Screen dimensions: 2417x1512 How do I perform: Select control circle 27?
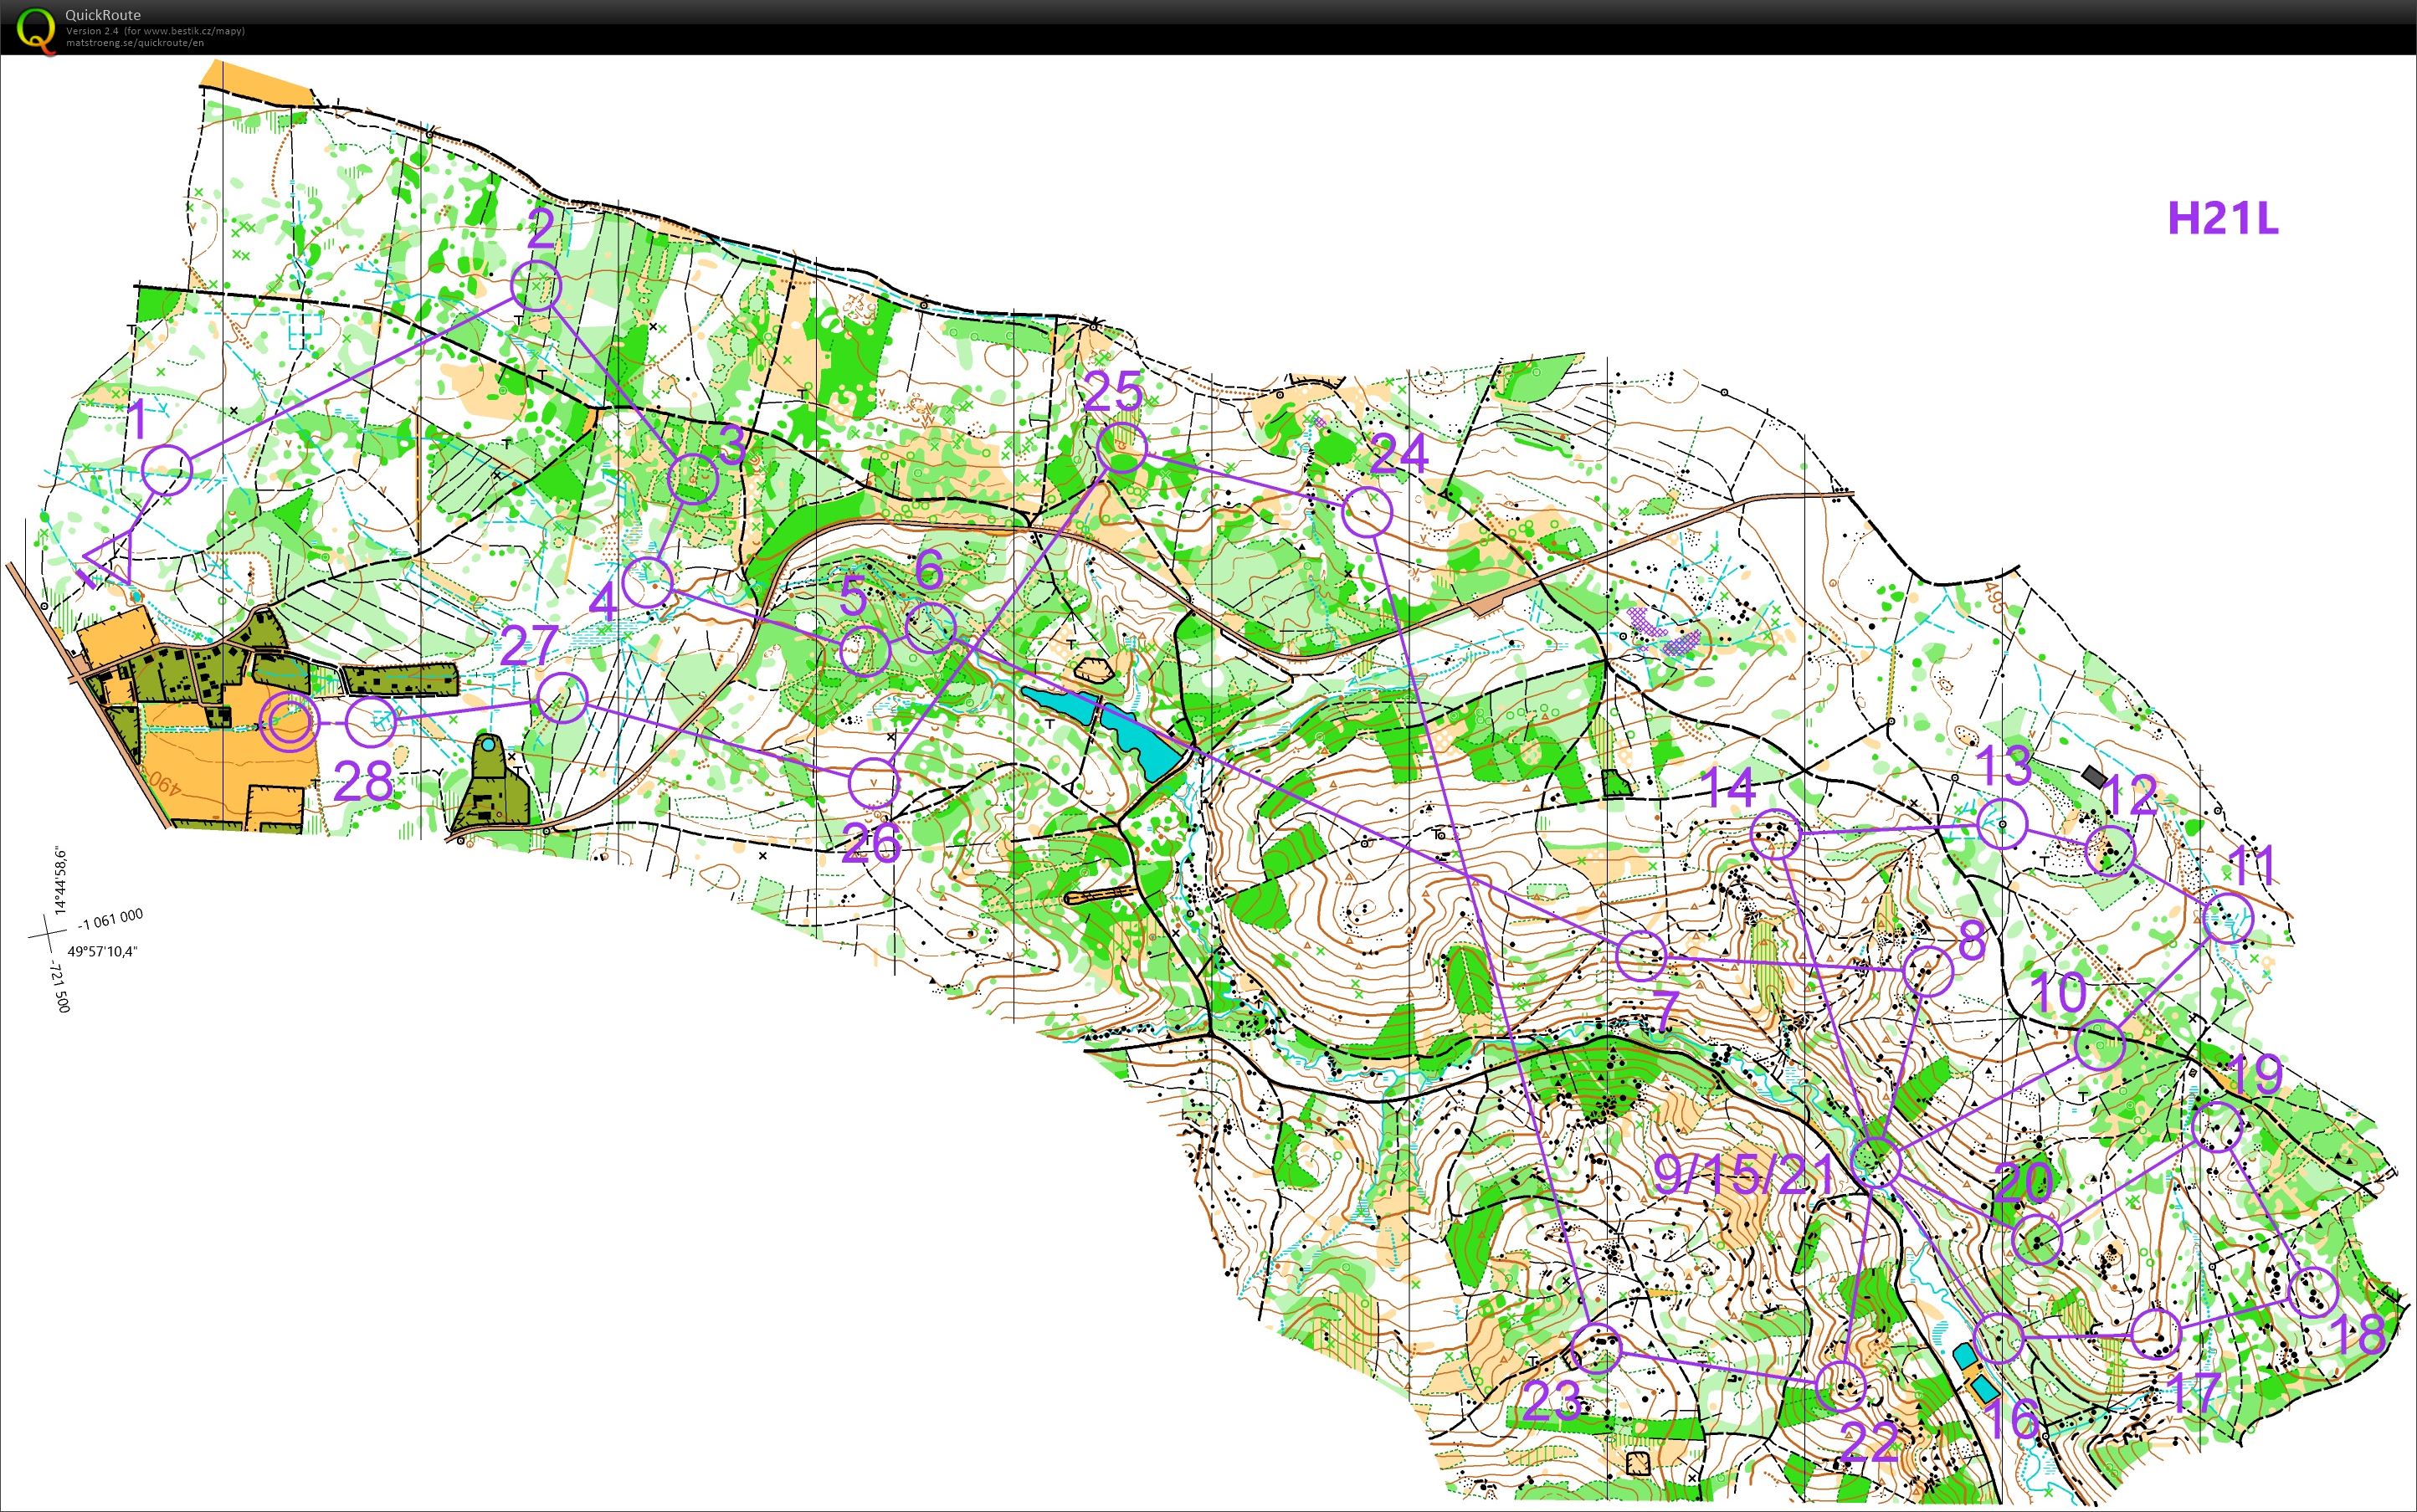point(562,697)
